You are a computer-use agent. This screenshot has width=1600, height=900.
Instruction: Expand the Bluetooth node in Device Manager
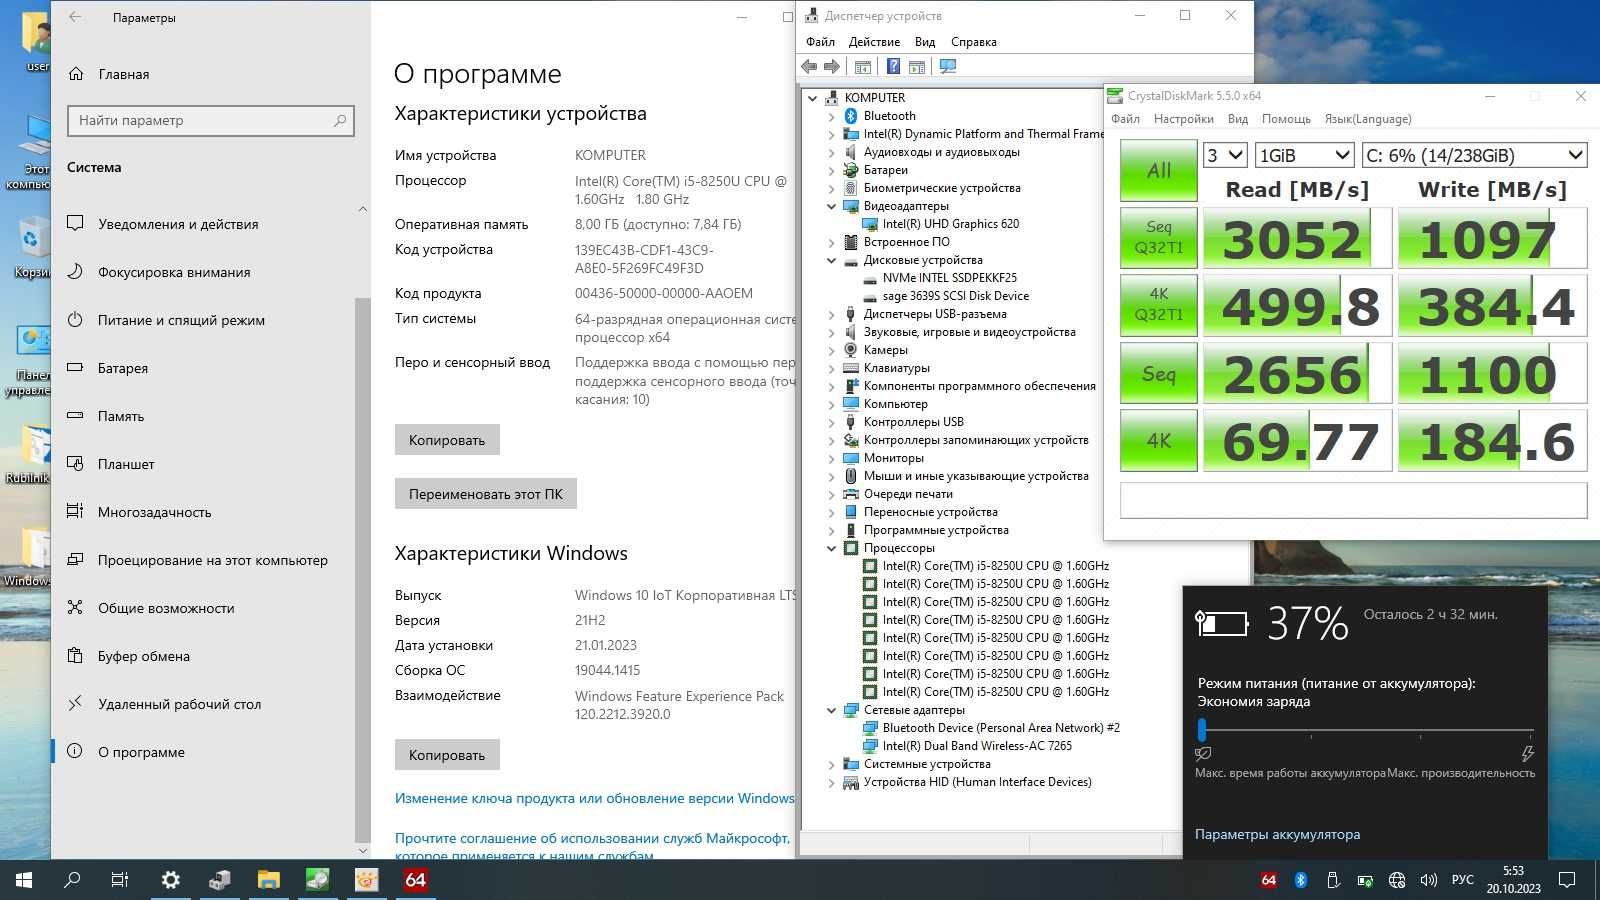(831, 116)
